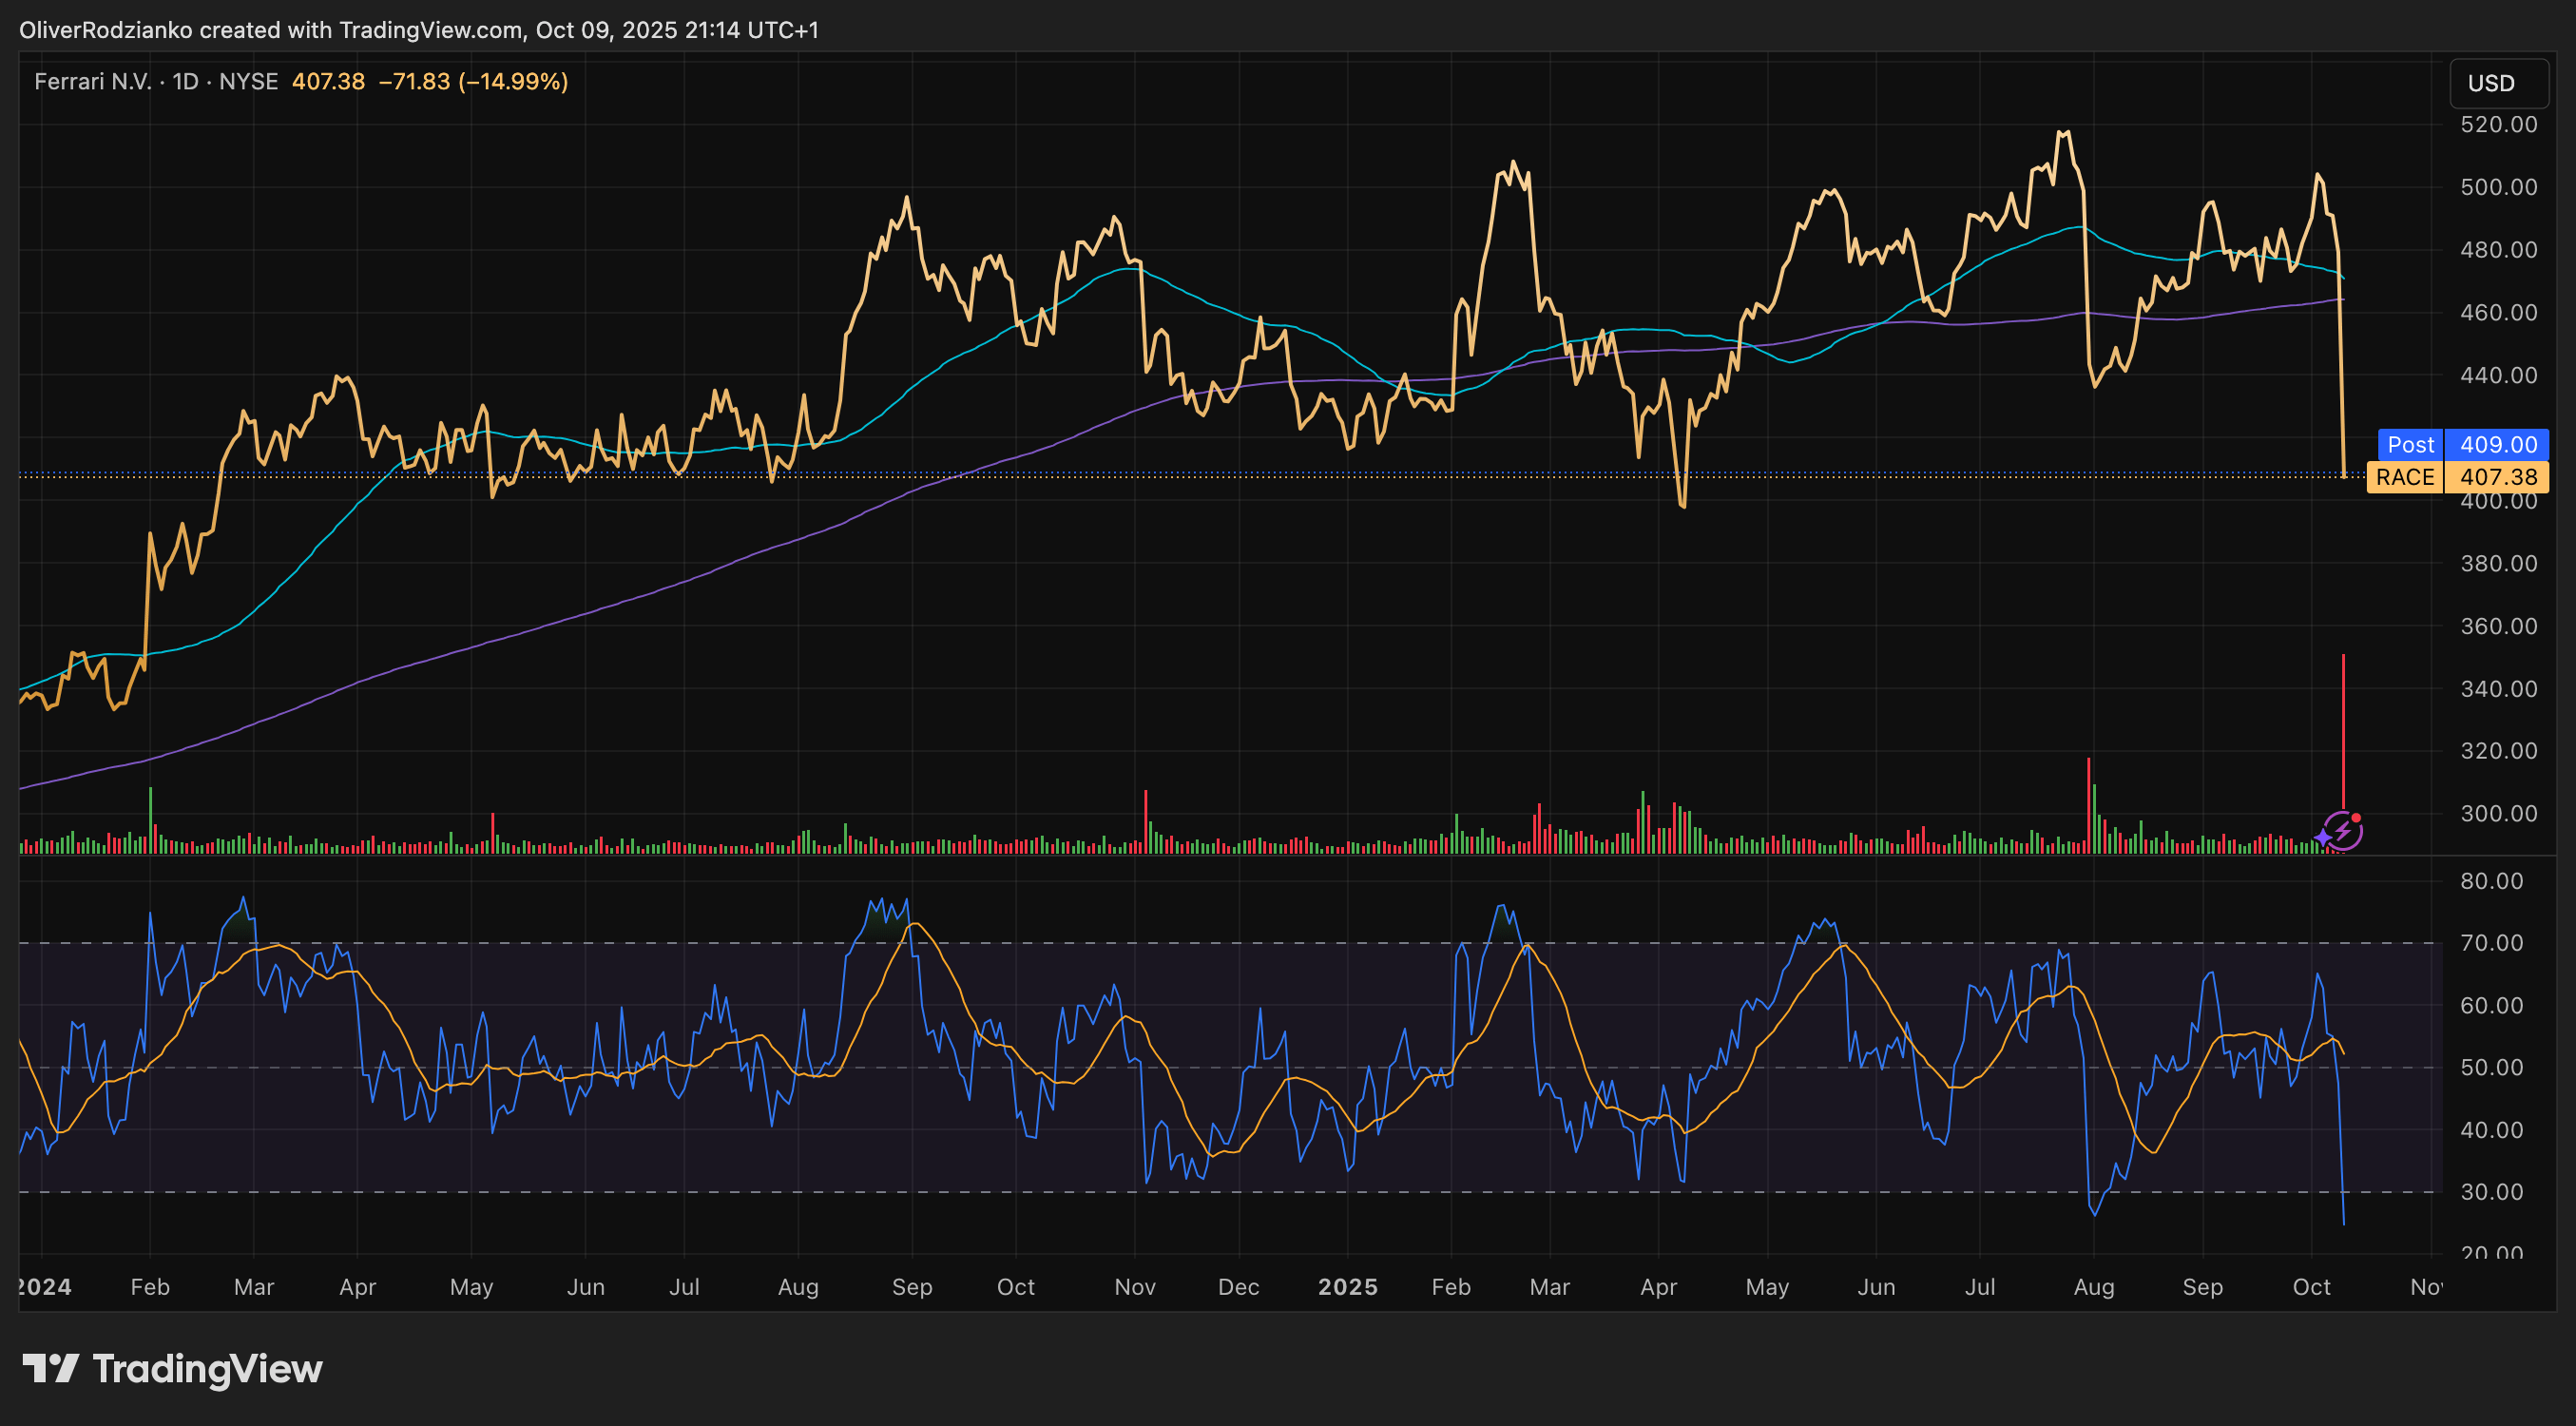
Task: Click the 460.00 value on the price scale
Action: click(2500, 312)
